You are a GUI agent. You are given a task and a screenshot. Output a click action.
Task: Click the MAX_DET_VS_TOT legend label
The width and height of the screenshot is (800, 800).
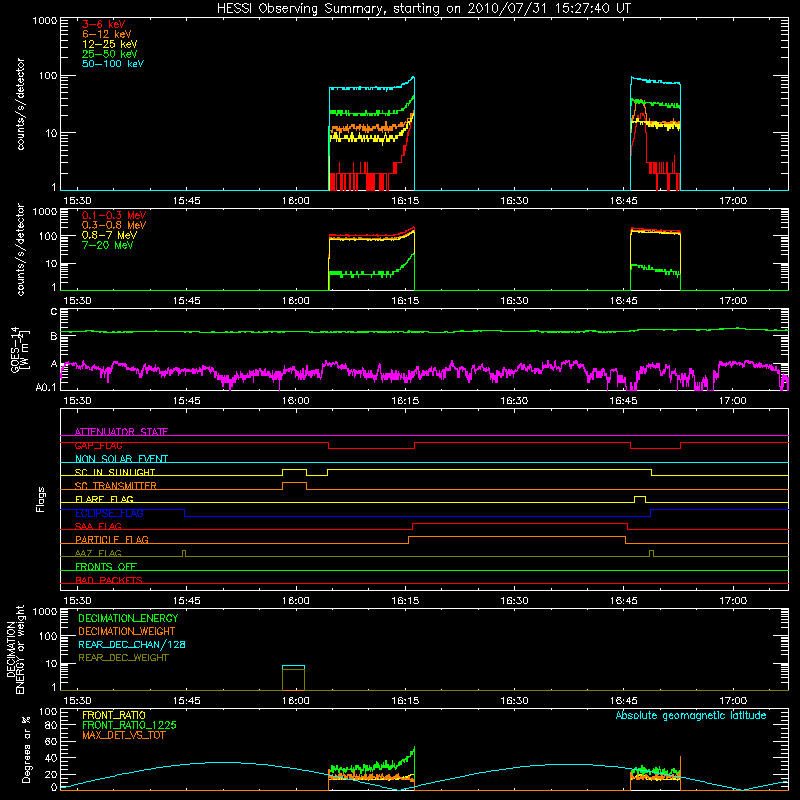pyautogui.click(x=123, y=735)
